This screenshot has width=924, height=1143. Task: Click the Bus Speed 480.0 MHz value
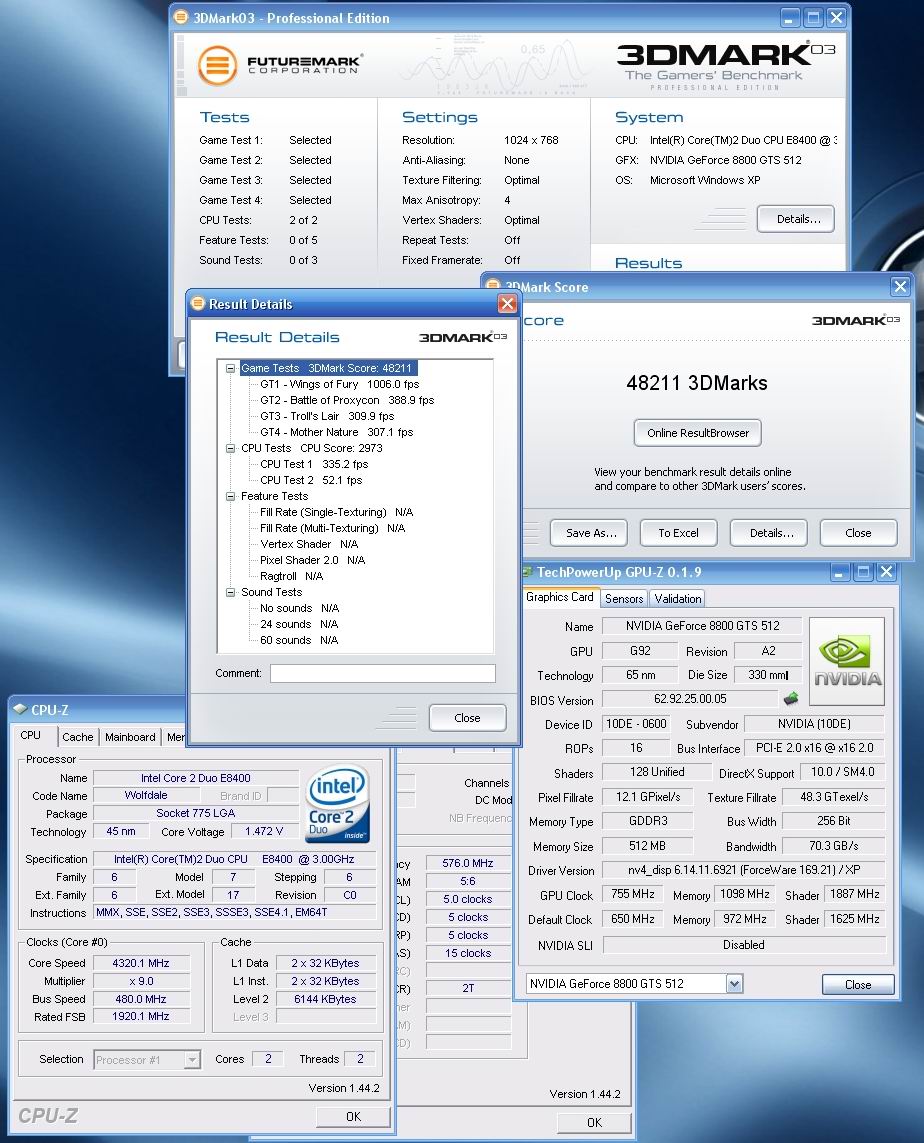[141, 999]
